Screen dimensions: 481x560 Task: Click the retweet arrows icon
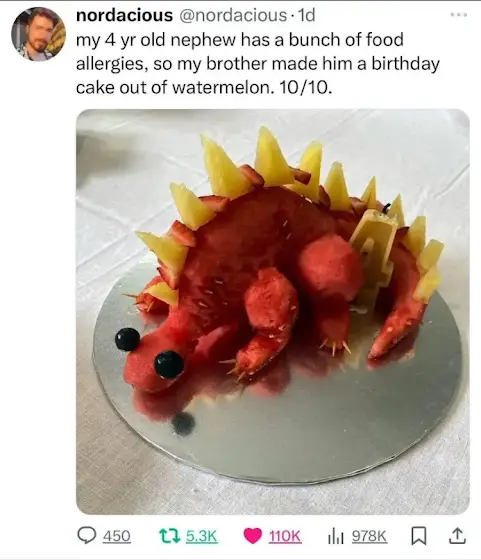[169, 536]
